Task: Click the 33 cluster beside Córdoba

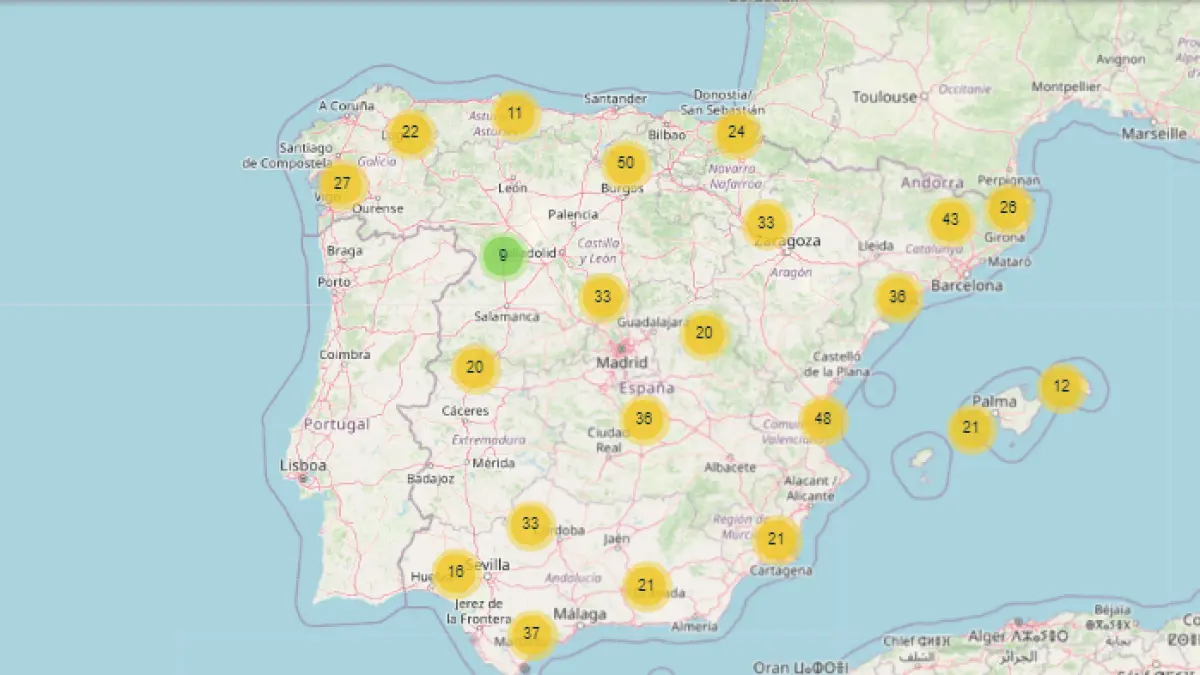Action: [x=531, y=524]
